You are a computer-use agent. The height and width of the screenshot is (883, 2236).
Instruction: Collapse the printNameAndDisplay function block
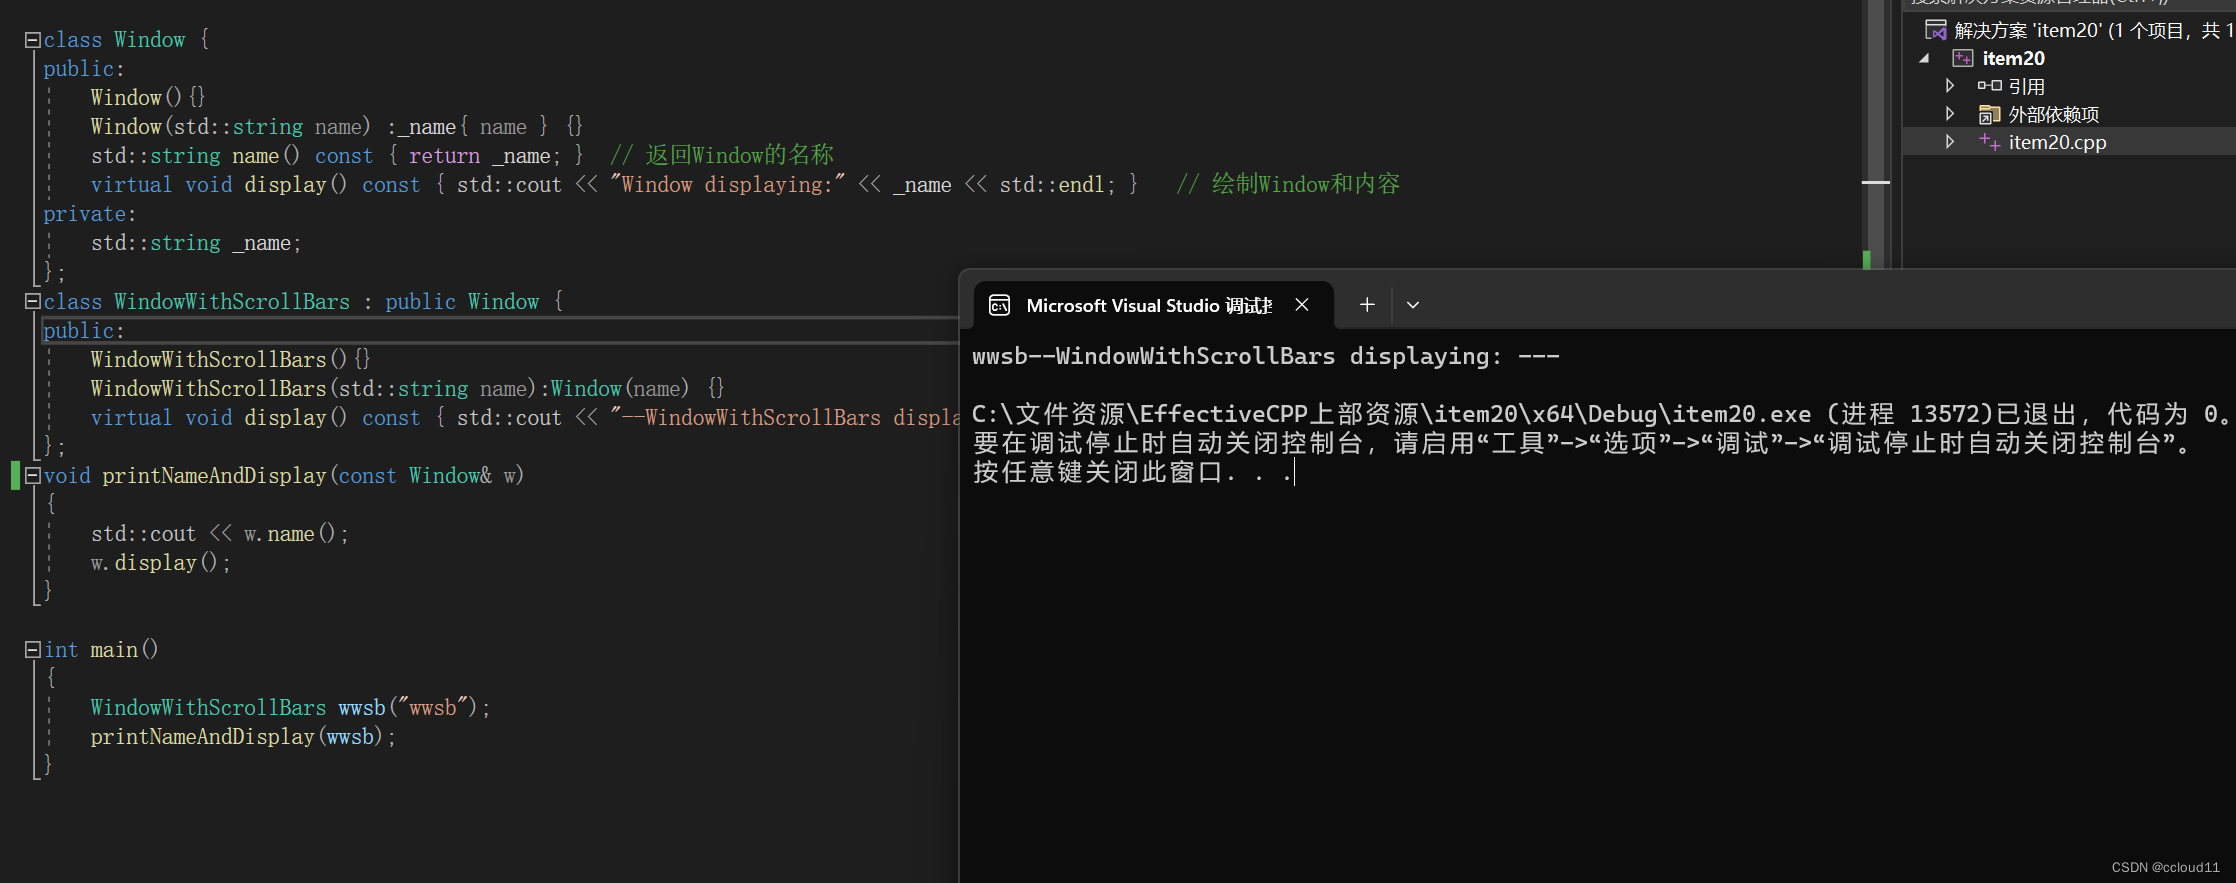point(32,476)
